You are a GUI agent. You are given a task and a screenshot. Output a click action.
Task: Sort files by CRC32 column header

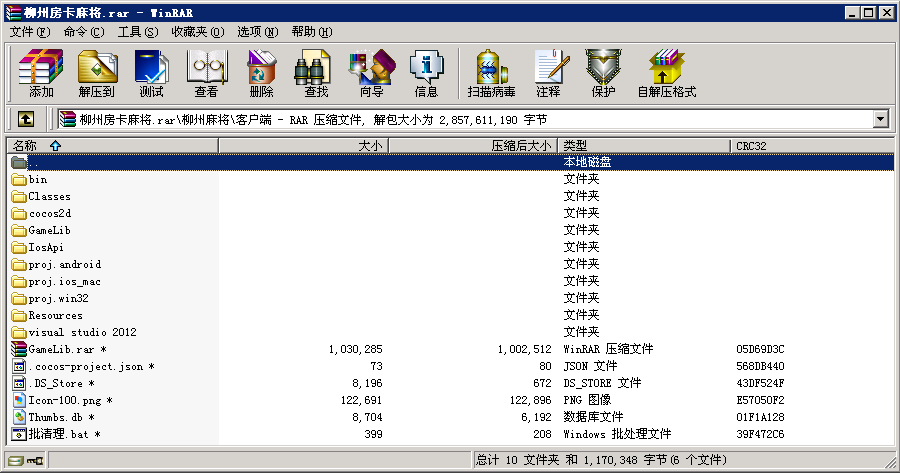[810, 146]
